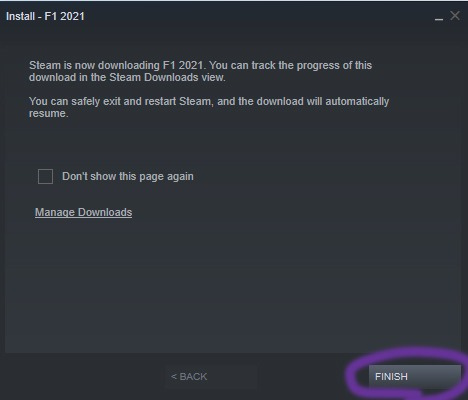
Task: Tick the Don't show this page again checkbox
Action: [45, 176]
